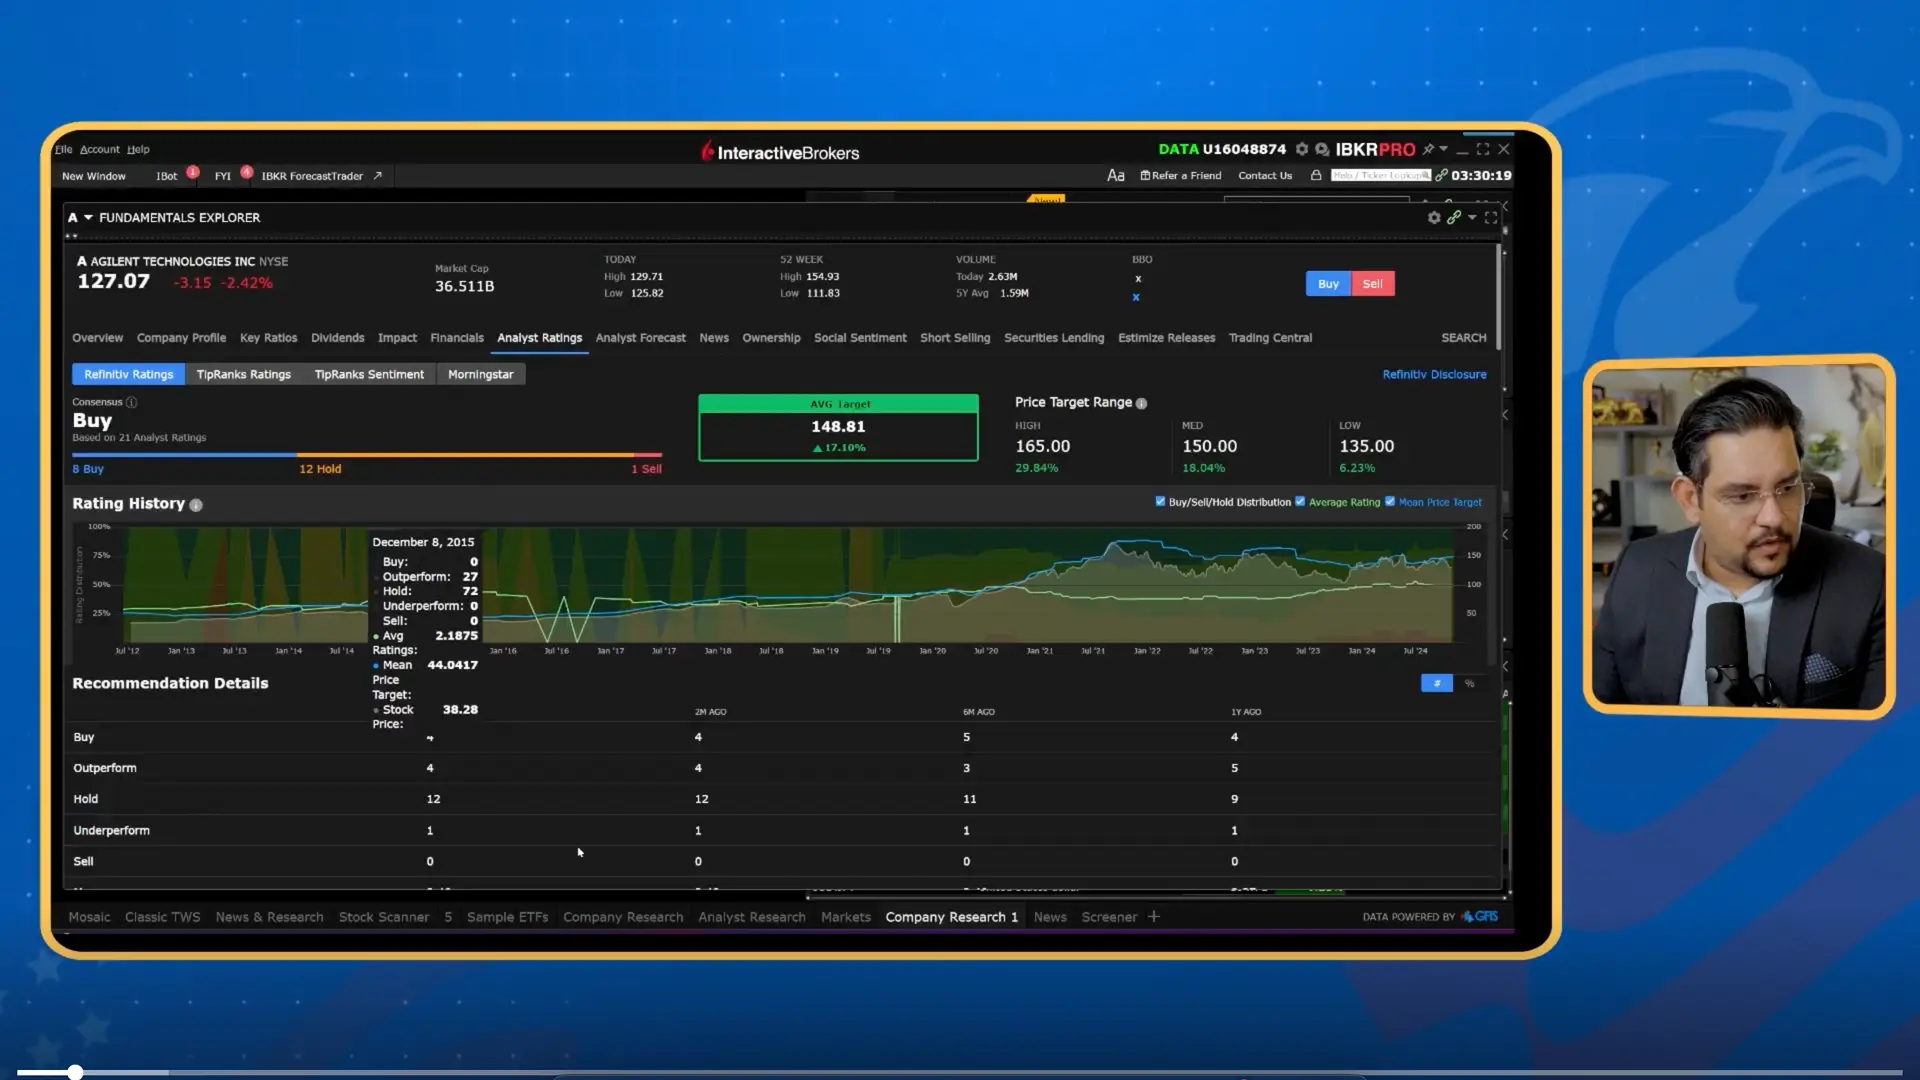Toggle the Mean Price Target checkbox
Viewport: 1920px width, 1080px height.
tap(1390, 501)
